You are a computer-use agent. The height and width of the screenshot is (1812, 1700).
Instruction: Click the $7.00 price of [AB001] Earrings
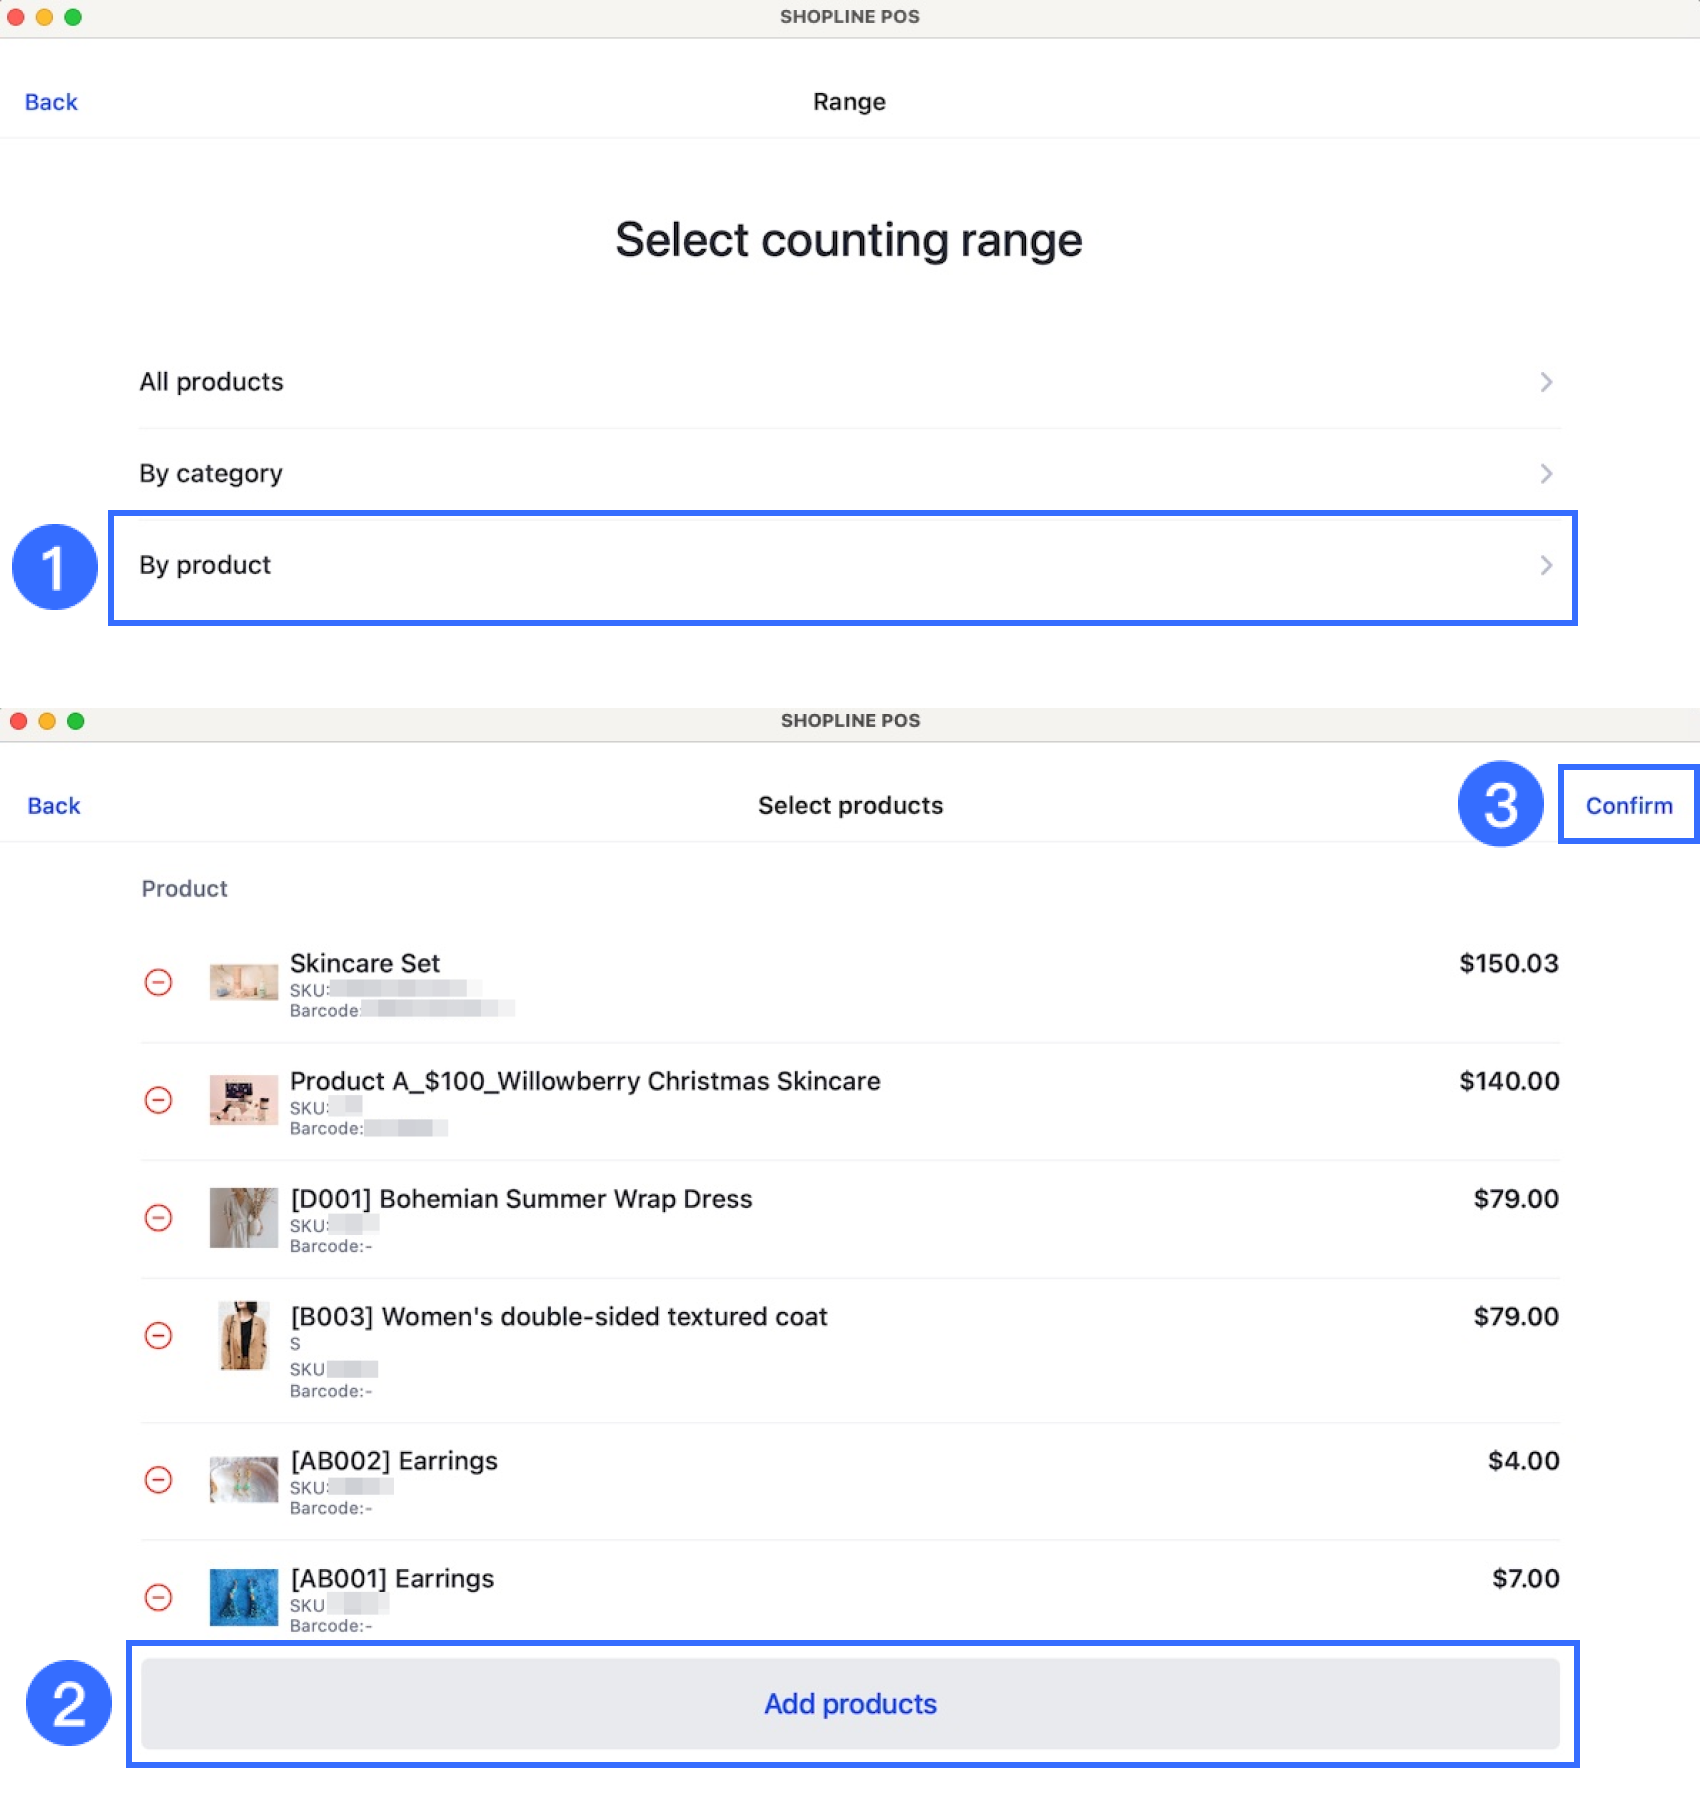pyautogui.click(x=1526, y=1579)
